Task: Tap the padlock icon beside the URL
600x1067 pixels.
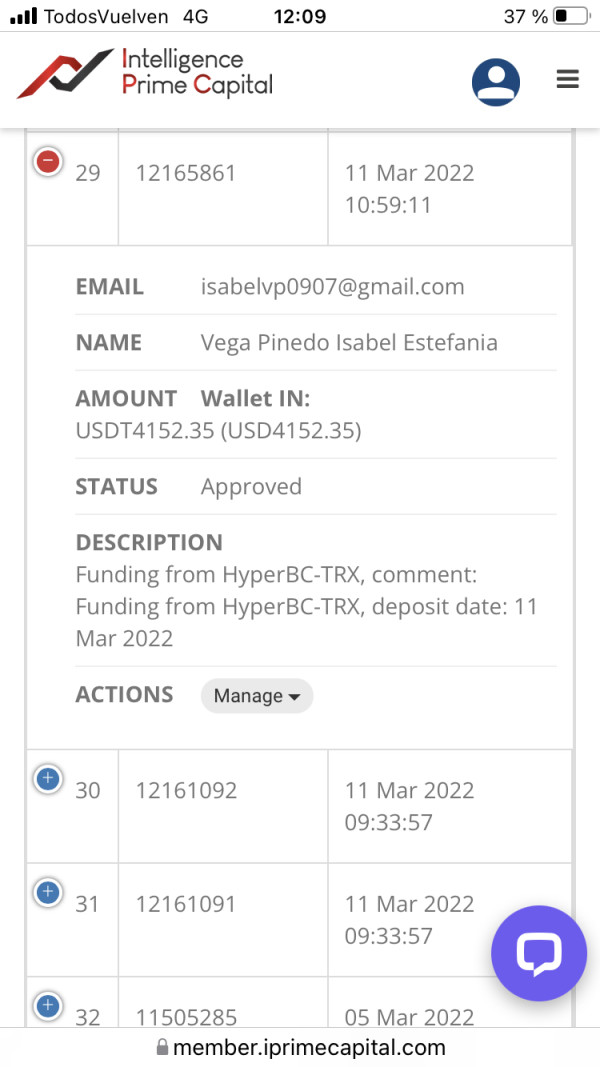Action: coord(162,1048)
